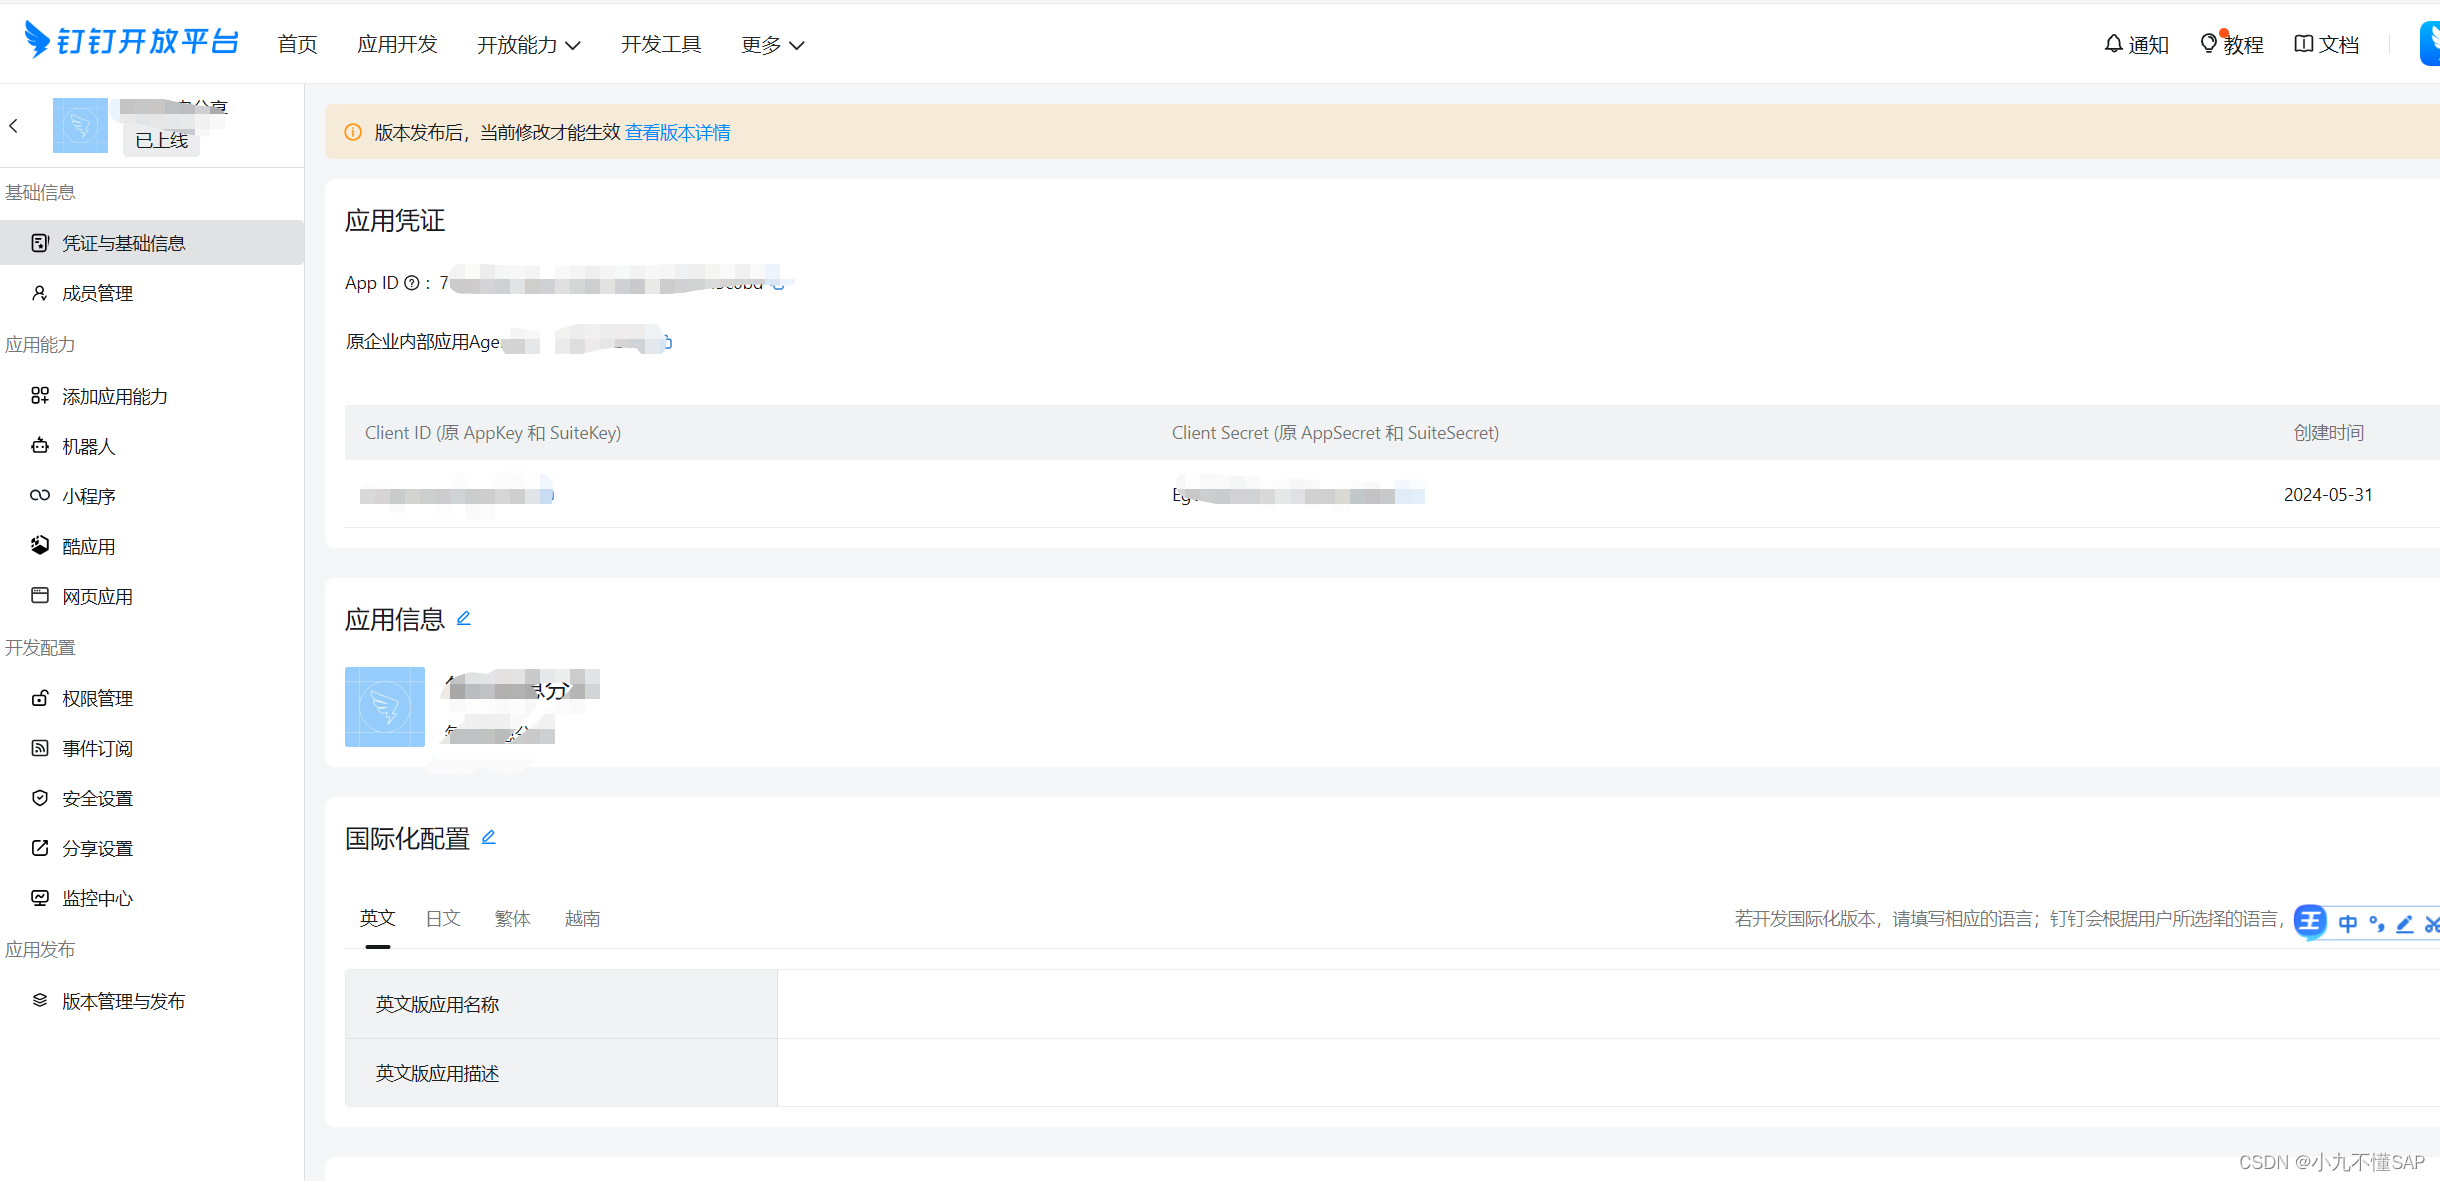Open 监控中心 monitoring center
The image size is (2440, 1181).
(97, 899)
